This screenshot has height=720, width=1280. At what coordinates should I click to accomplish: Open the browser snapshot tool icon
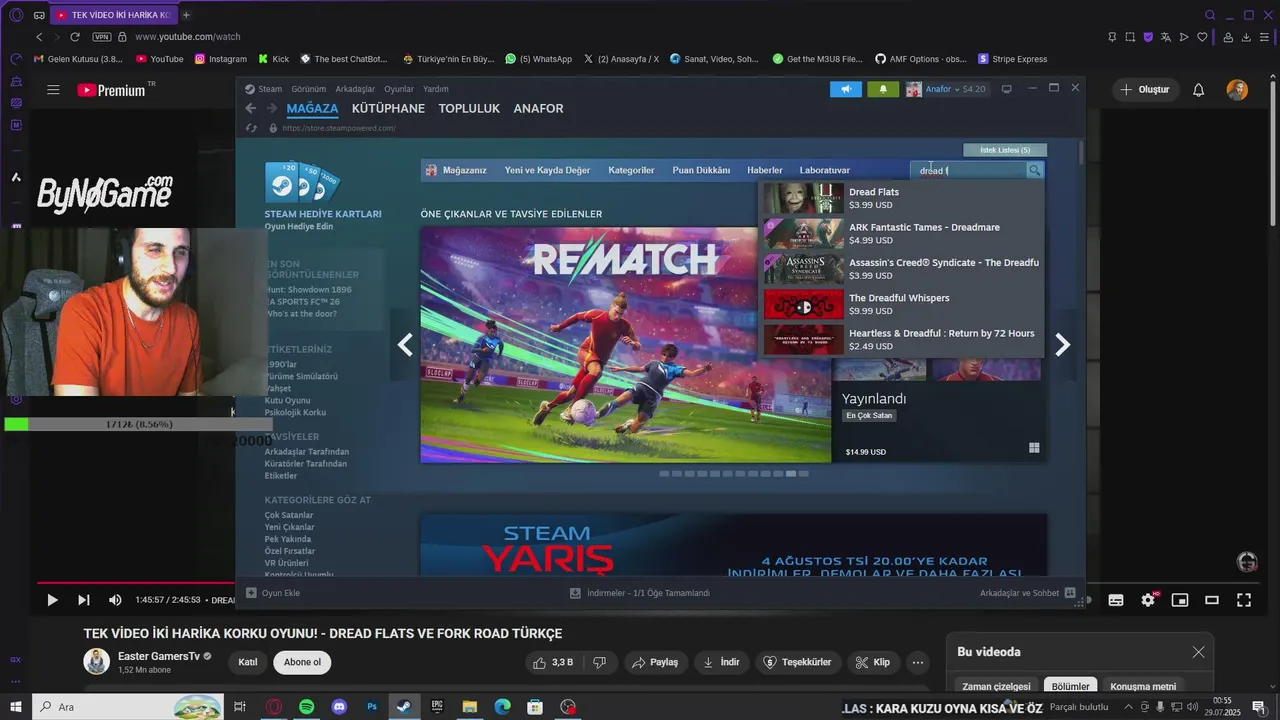1130,37
